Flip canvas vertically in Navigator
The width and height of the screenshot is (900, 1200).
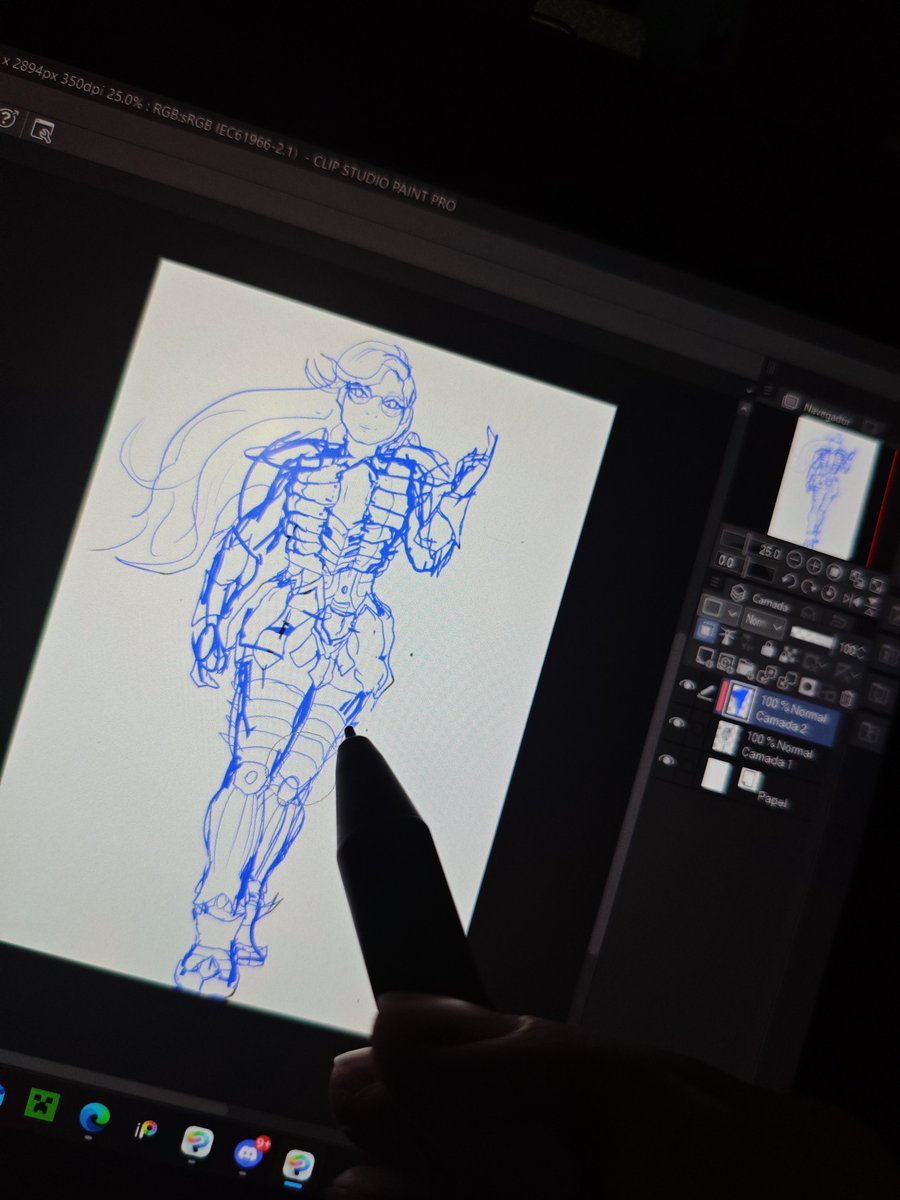point(873,605)
